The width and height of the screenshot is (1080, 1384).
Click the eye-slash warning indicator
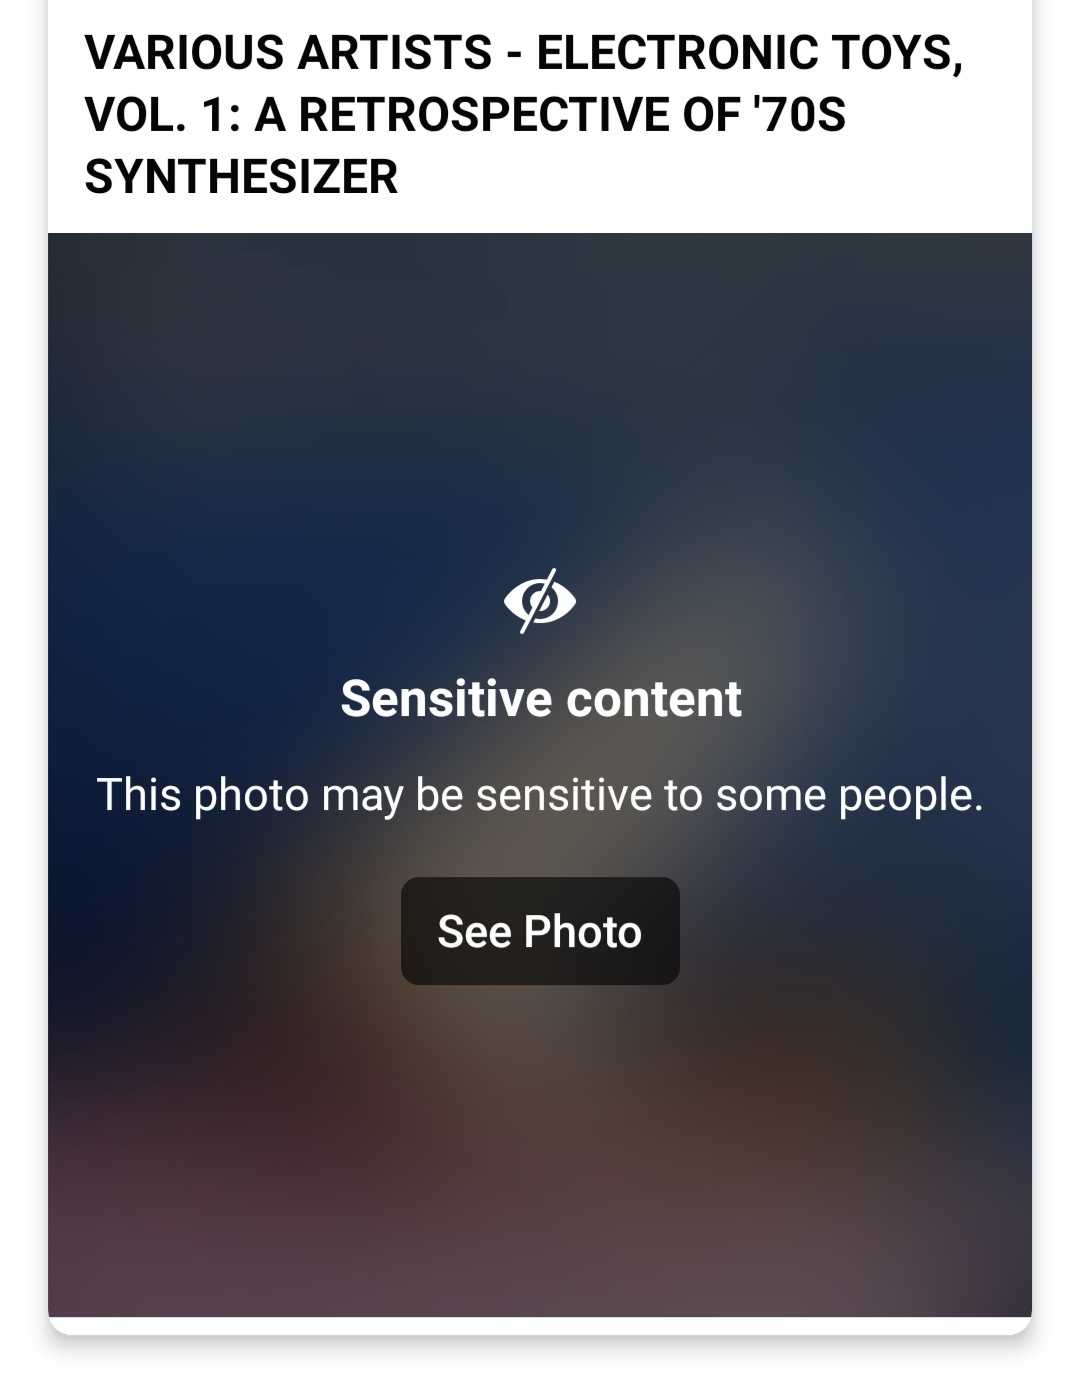coord(540,601)
